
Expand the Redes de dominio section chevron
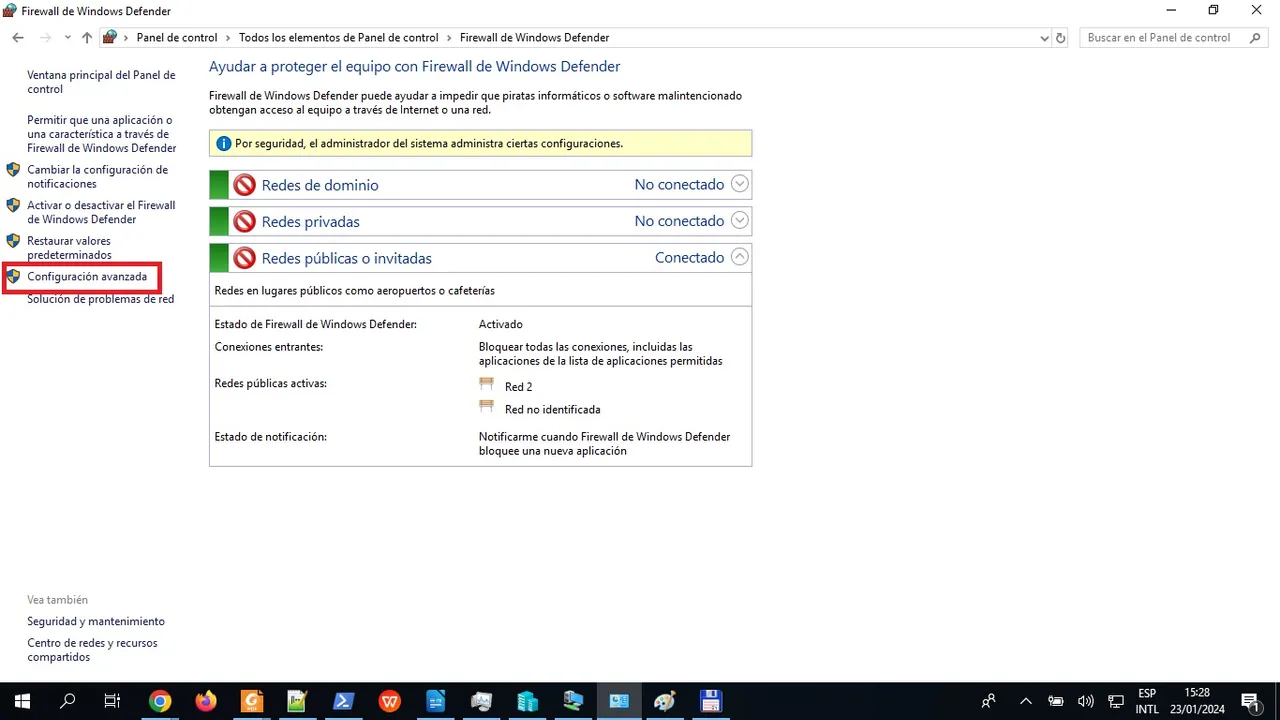tap(739, 184)
